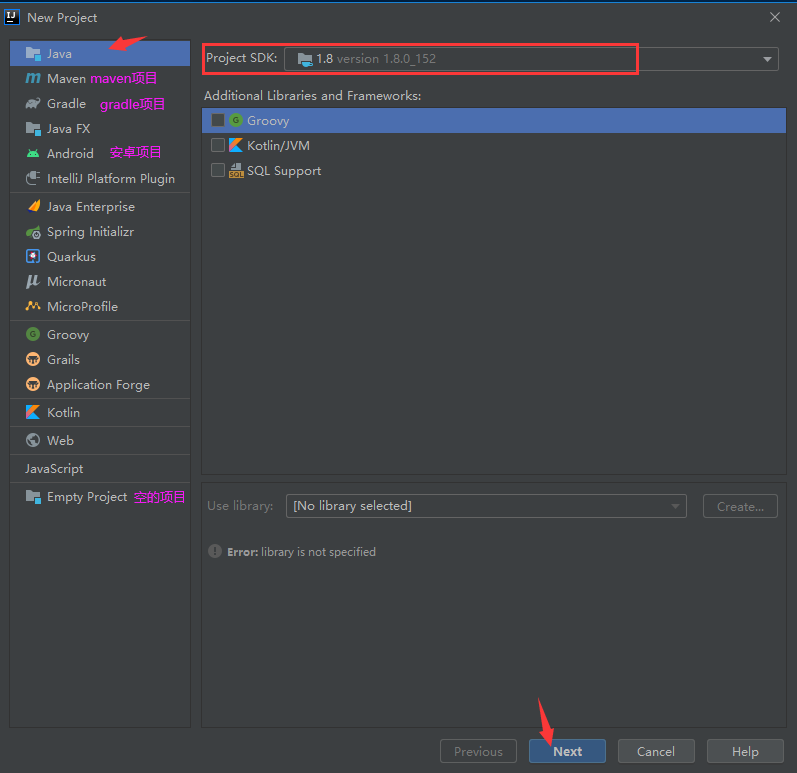Screen dimensions: 797x773
Task: Click the Grails icon
Action: [x=33, y=359]
